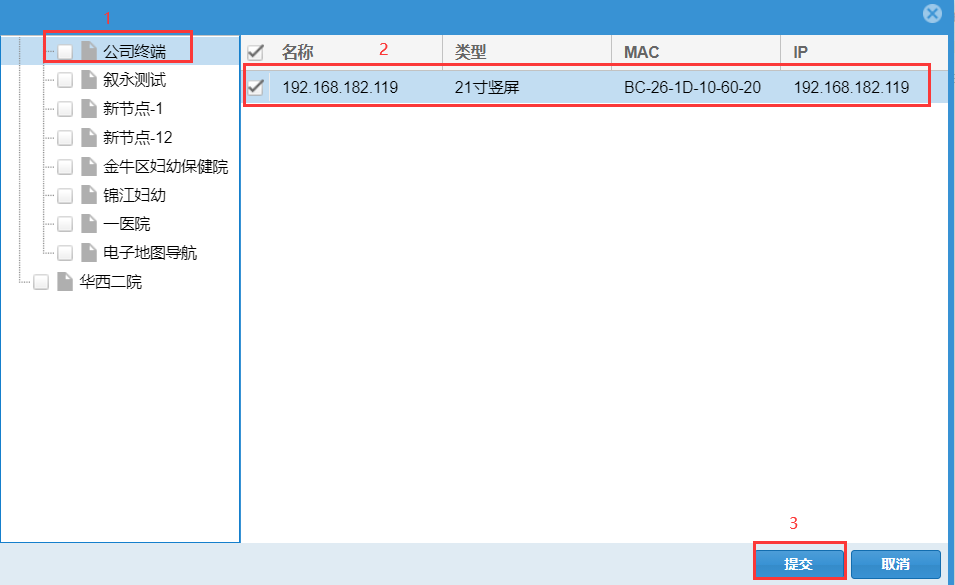Click the 取消 cancel button

(x=895, y=564)
